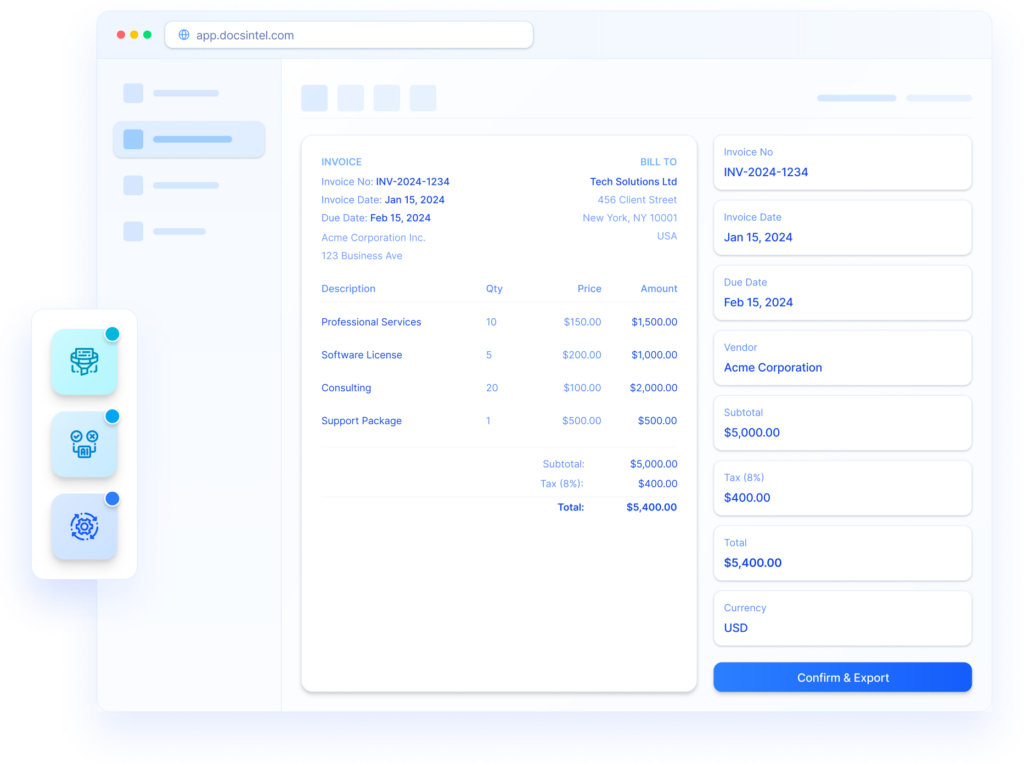Click the Currency field showing USD
The width and height of the screenshot is (1024, 764).
pos(842,618)
